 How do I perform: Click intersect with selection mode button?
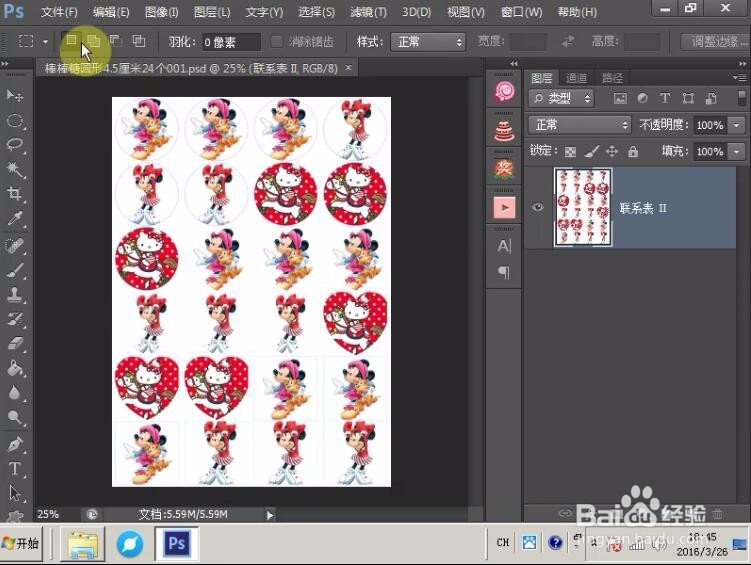point(138,41)
